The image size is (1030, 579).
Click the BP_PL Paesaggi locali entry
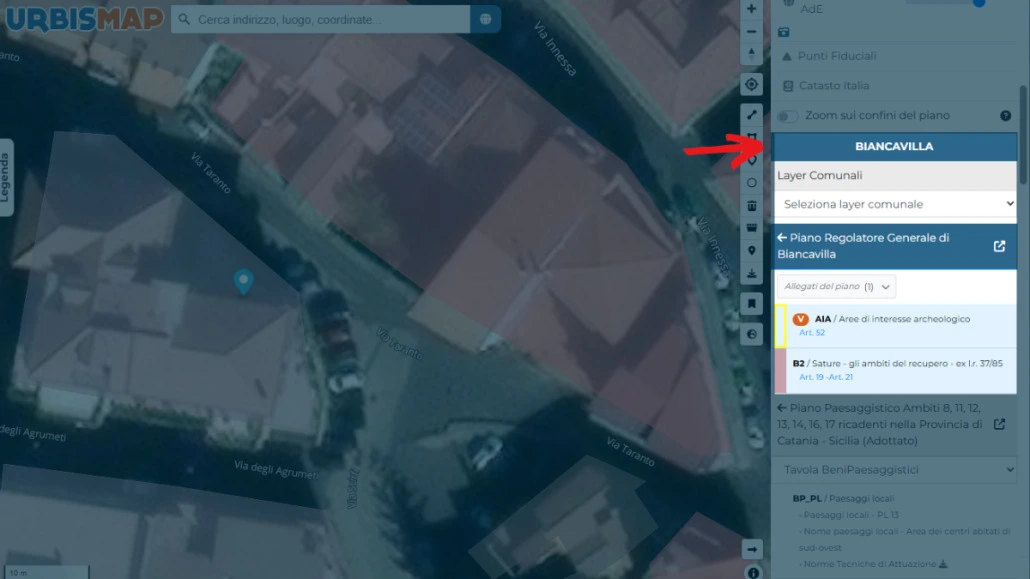tap(843, 498)
